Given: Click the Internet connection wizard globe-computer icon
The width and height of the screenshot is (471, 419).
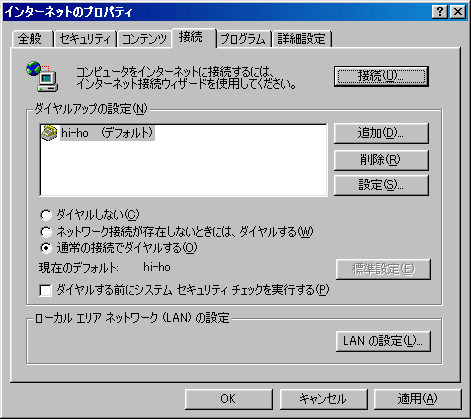Looking at the screenshot, I should click(x=42, y=76).
